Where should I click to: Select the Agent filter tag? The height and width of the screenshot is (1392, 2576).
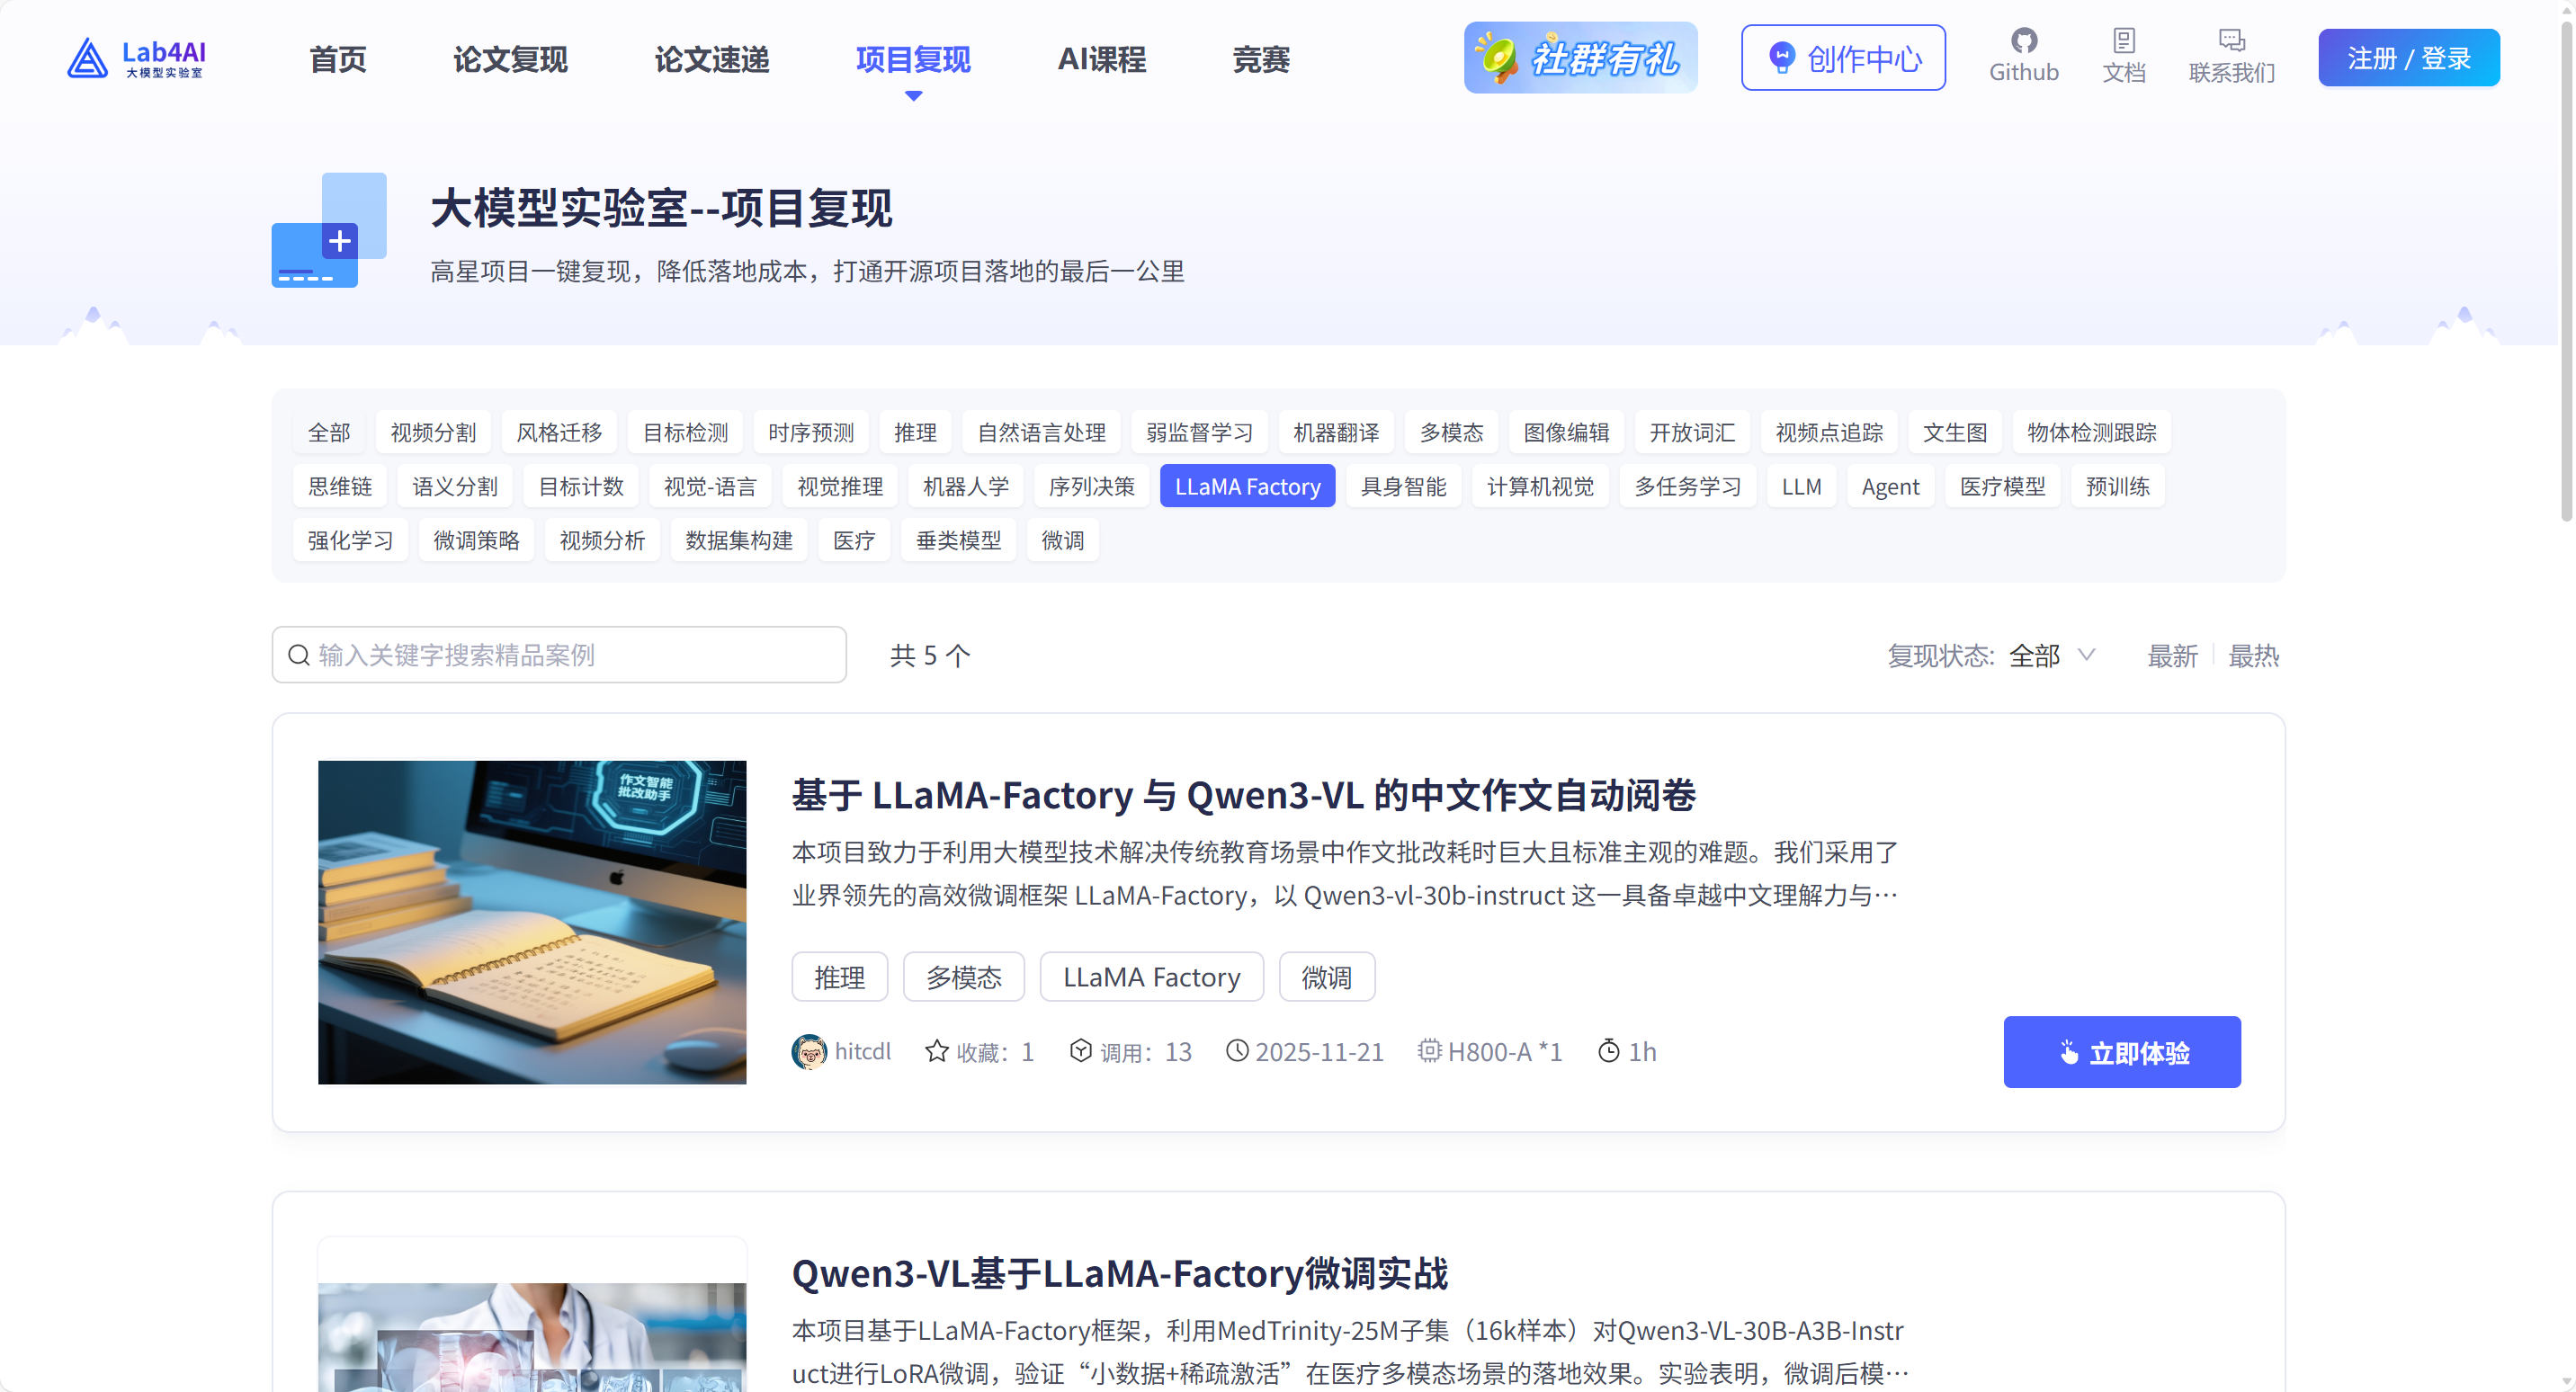click(1890, 486)
